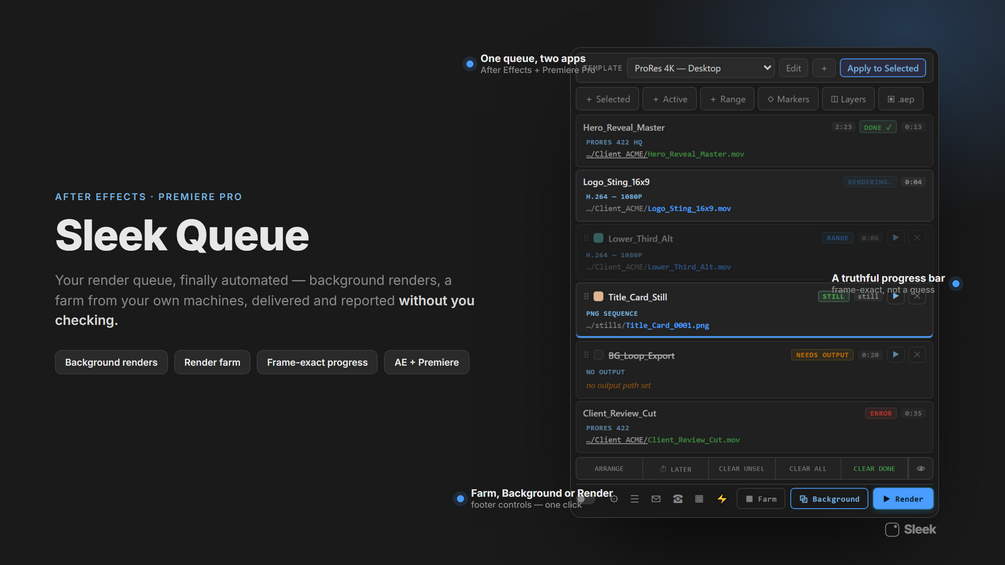Add by Markers button
The image size is (1005, 565).
click(x=788, y=99)
